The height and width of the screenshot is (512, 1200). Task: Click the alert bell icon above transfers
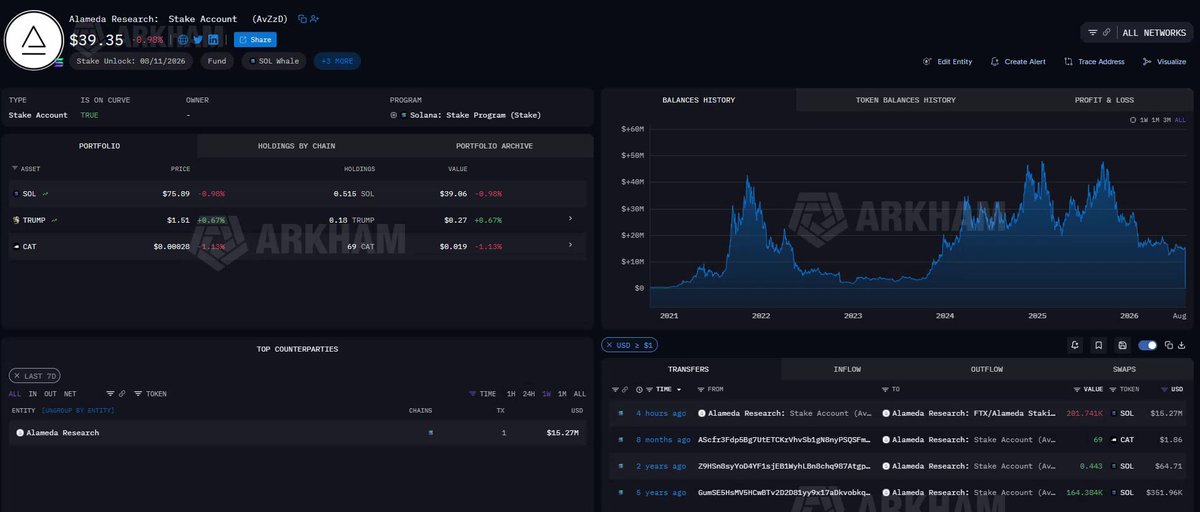[x=1075, y=345]
